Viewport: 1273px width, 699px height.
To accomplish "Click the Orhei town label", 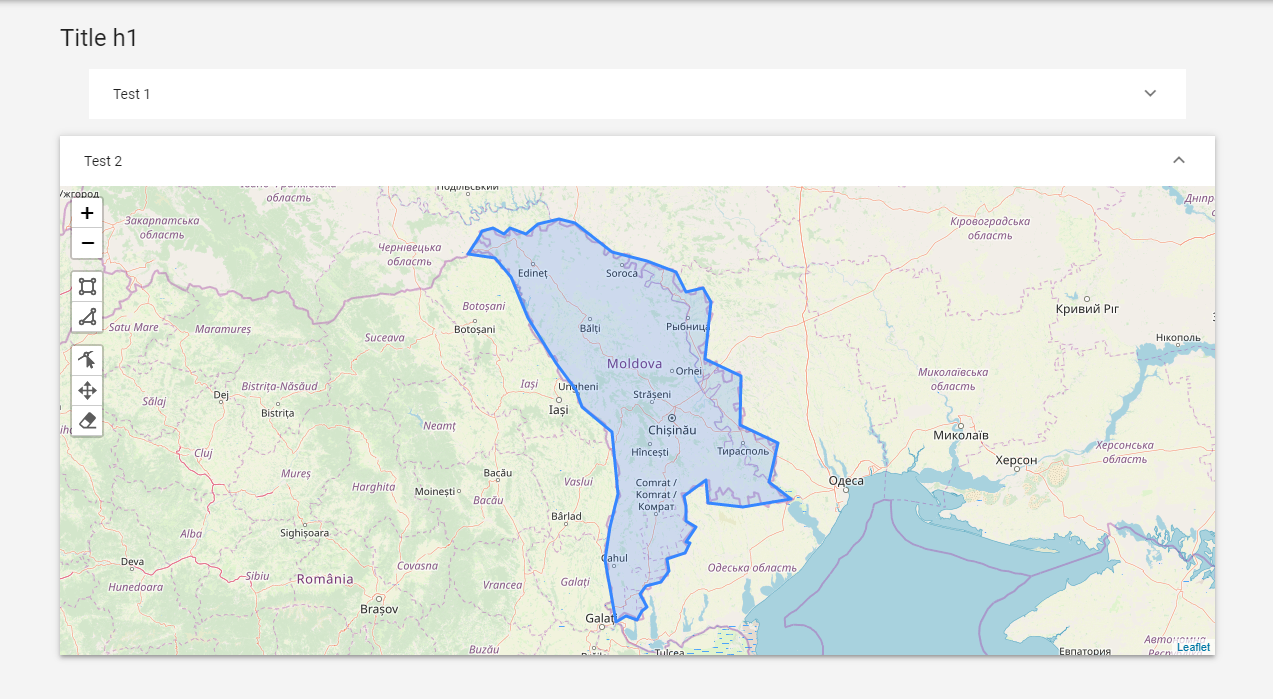I will click(689, 370).
